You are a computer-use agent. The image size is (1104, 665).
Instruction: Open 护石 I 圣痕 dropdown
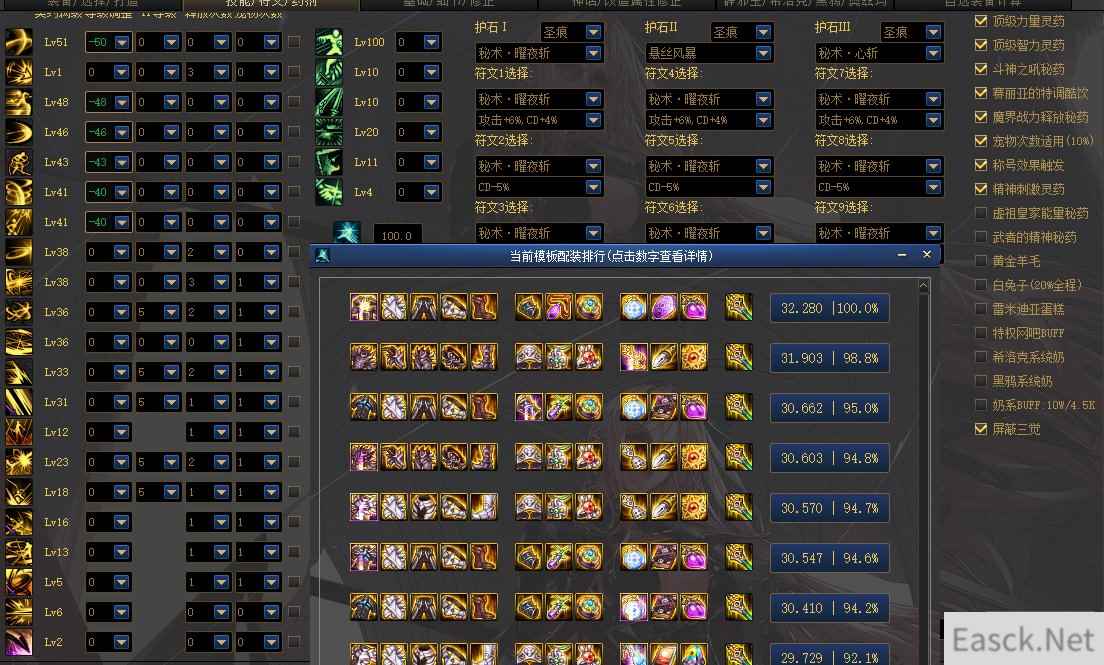[x=572, y=32]
